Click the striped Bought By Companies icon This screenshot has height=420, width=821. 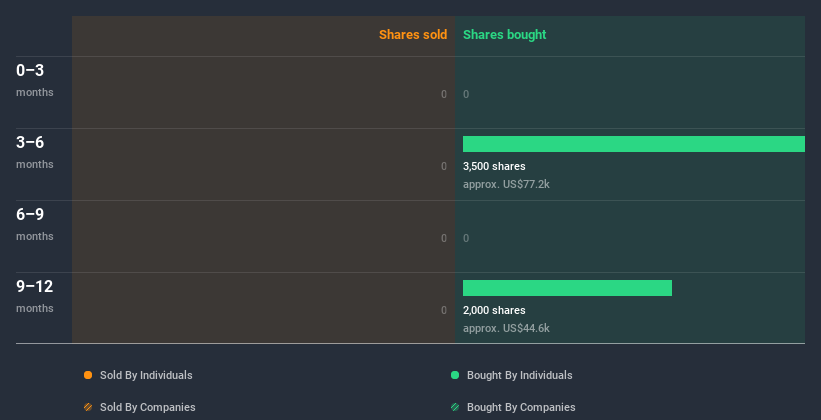coord(455,407)
